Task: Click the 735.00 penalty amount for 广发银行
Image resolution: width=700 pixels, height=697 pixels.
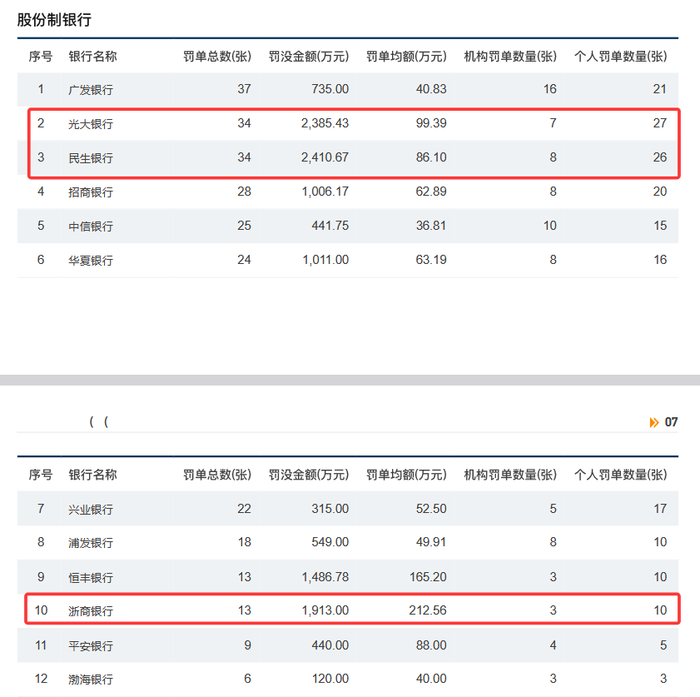Action: tap(330, 89)
